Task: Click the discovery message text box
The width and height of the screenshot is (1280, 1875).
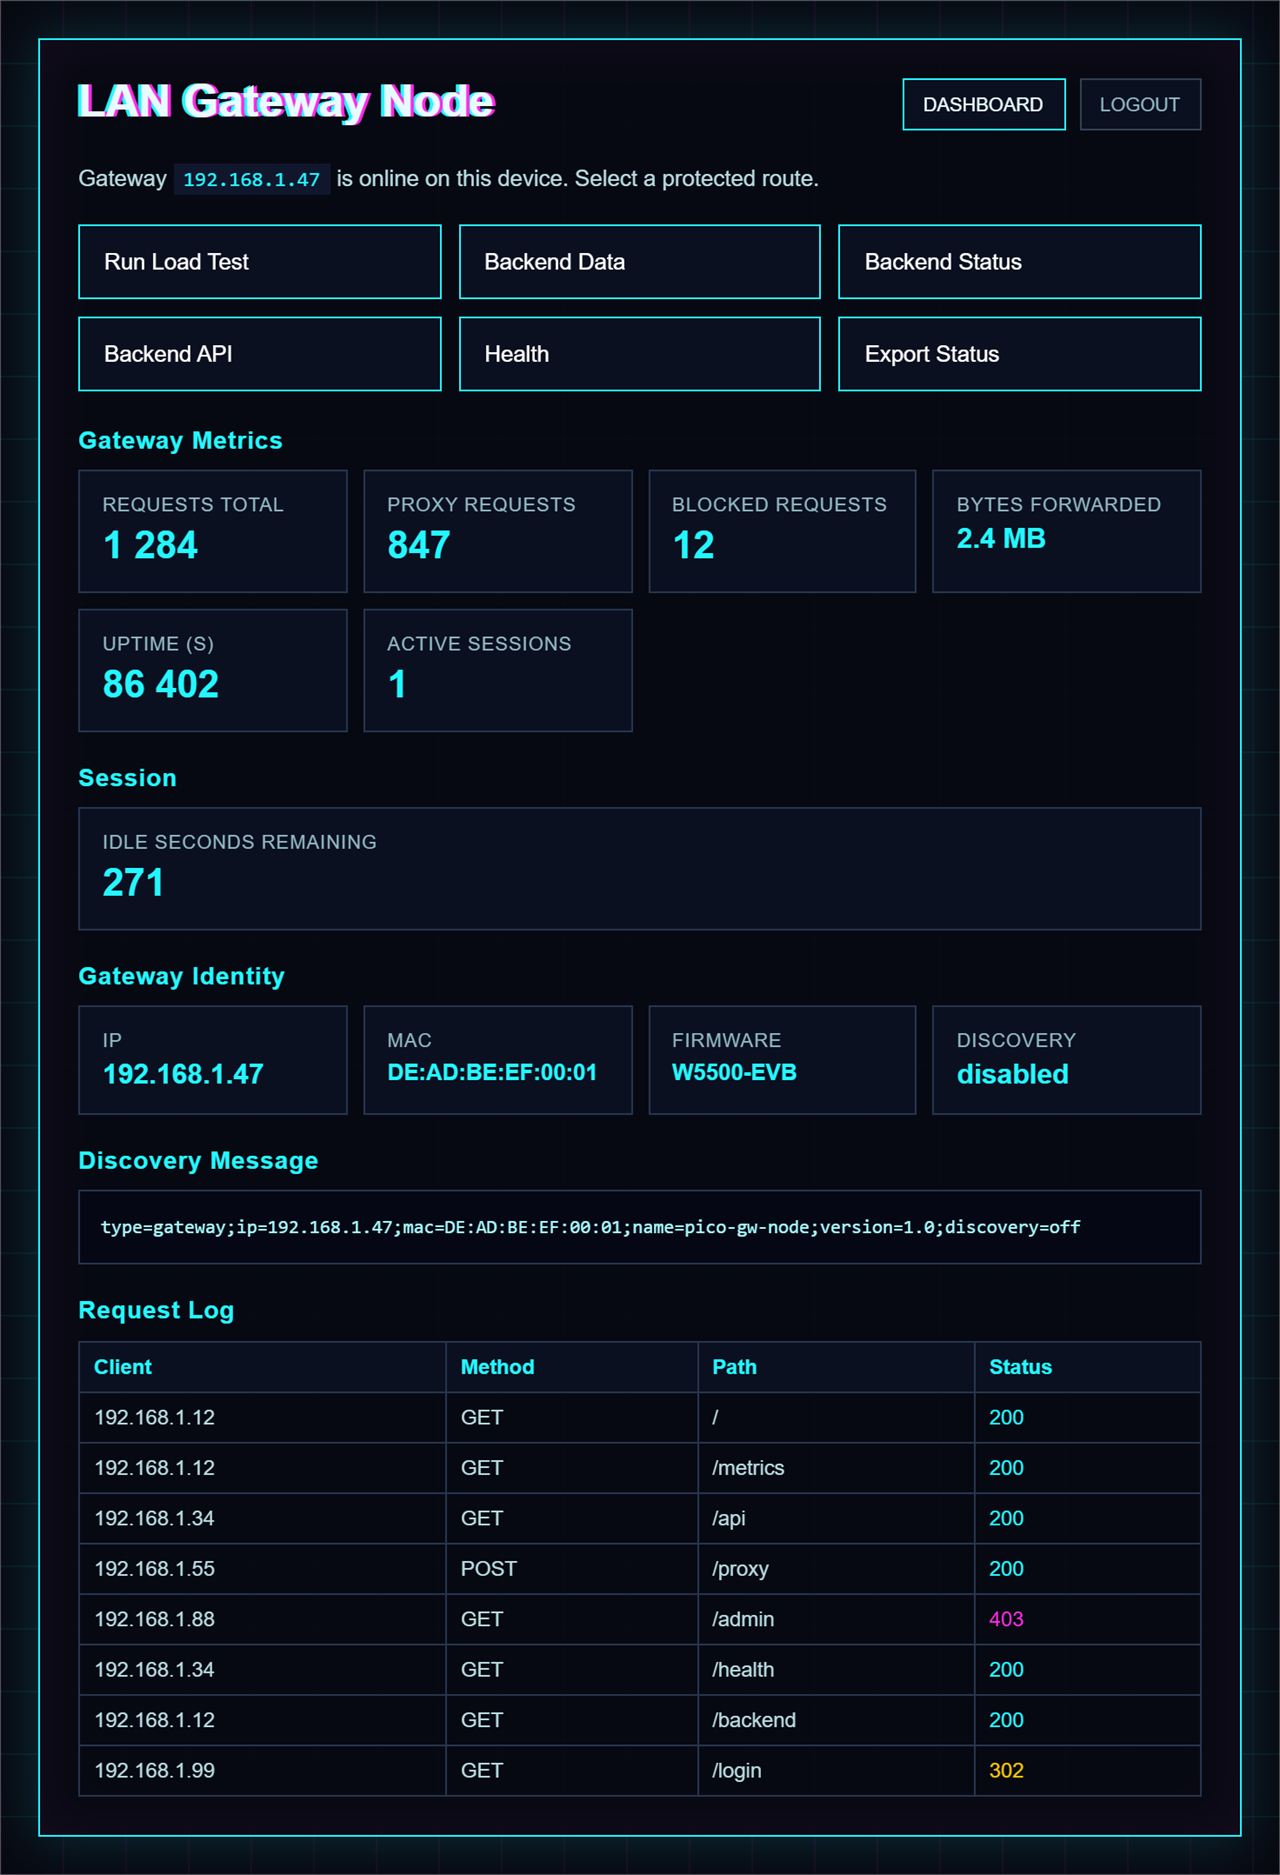Action: tap(640, 1227)
